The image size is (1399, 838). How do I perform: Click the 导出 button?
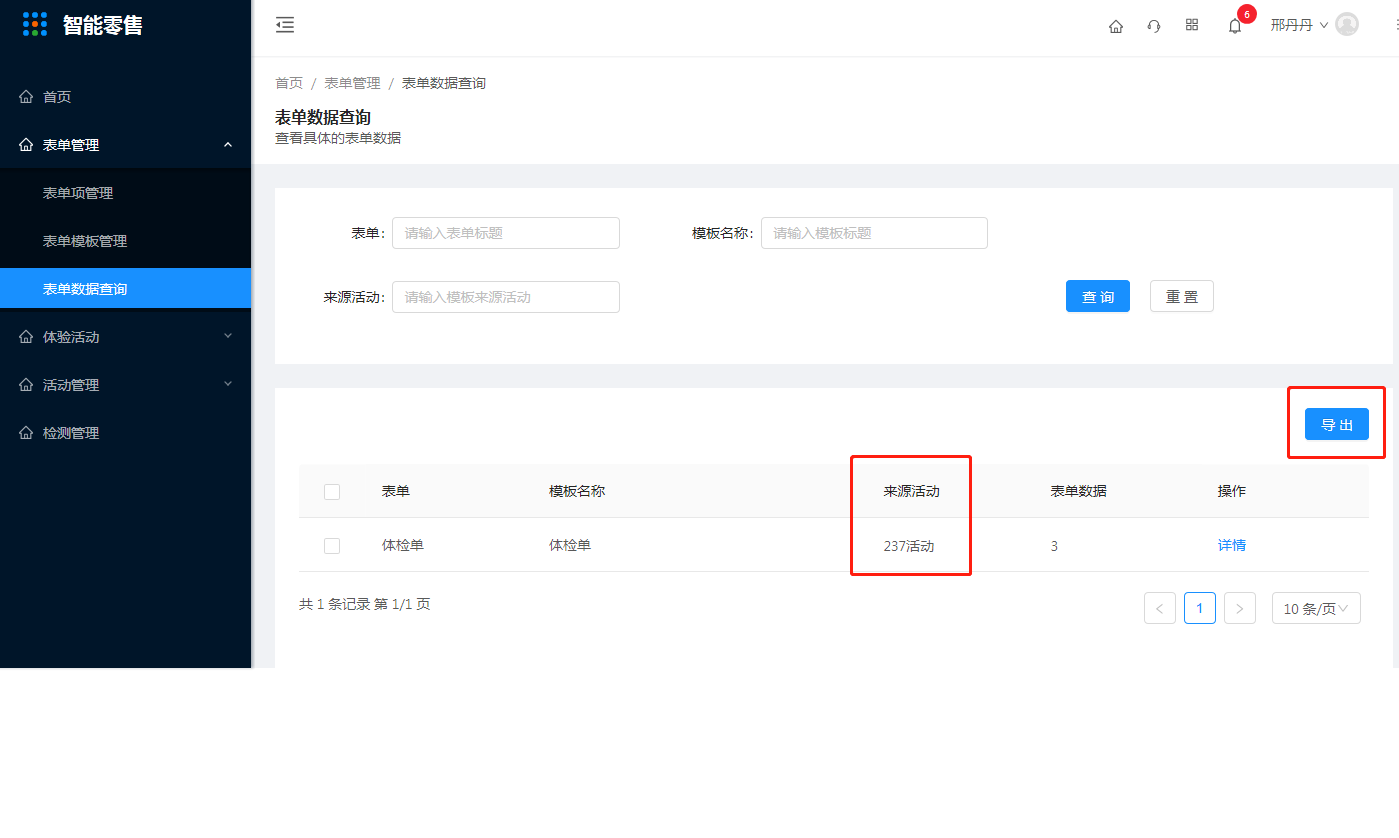(1337, 424)
